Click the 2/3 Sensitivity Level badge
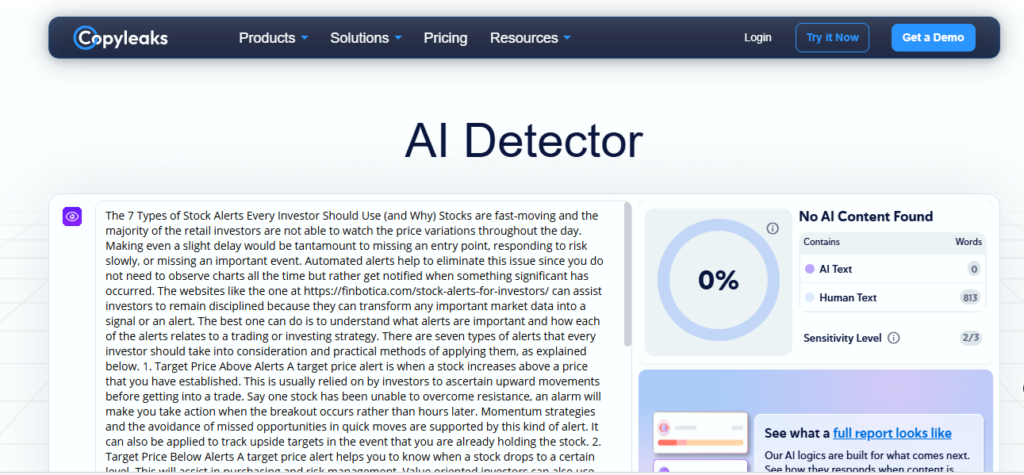The width and height of the screenshot is (1024, 475). click(971, 338)
